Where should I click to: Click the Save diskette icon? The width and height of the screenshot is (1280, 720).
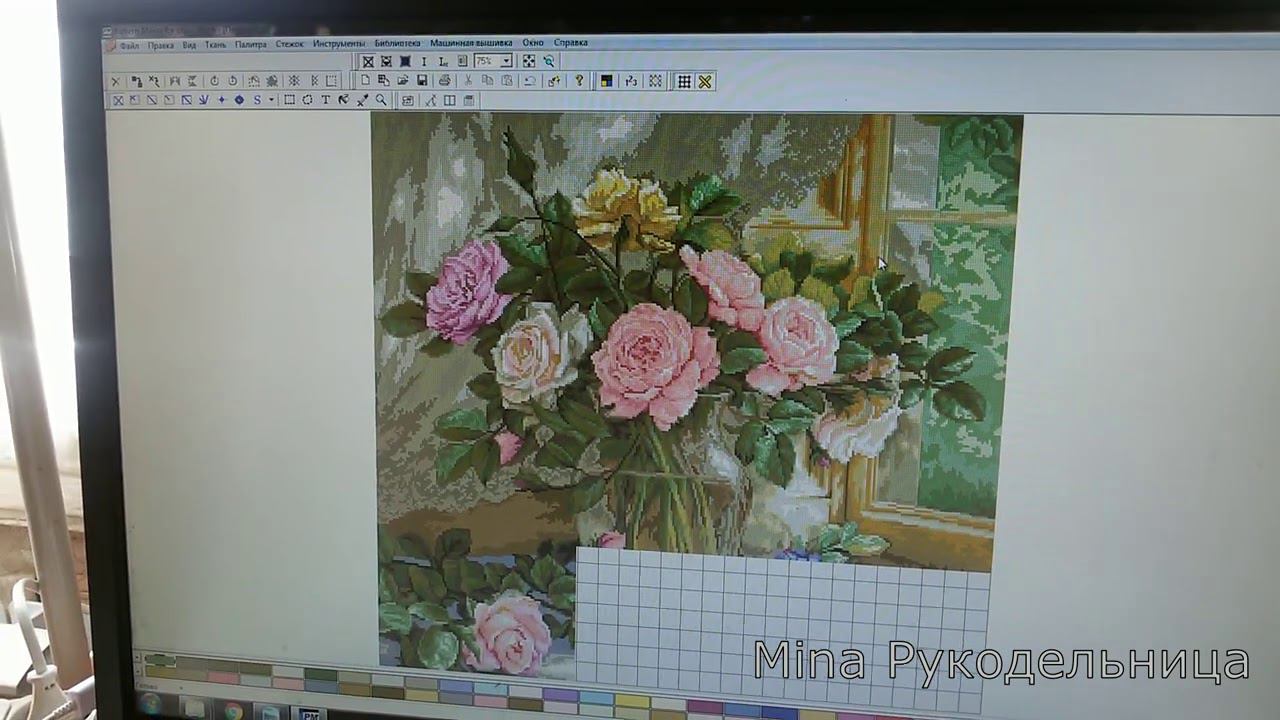point(422,80)
